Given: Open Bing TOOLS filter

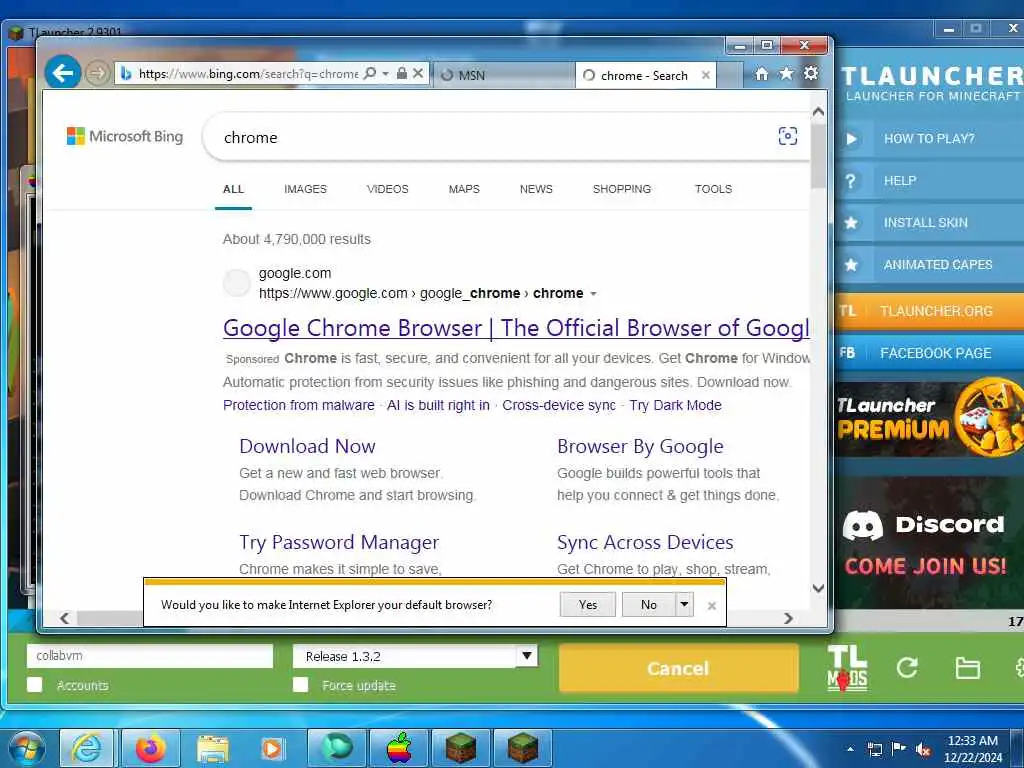Looking at the screenshot, I should click(x=713, y=189).
